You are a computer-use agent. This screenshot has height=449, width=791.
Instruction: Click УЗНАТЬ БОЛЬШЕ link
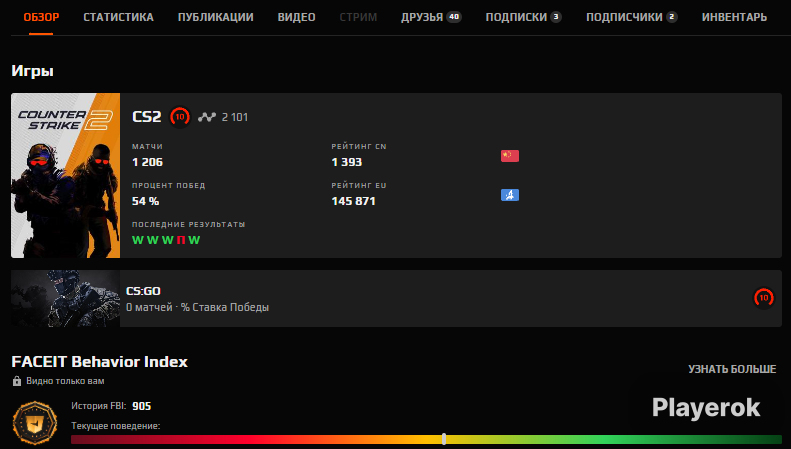tap(732, 369)
